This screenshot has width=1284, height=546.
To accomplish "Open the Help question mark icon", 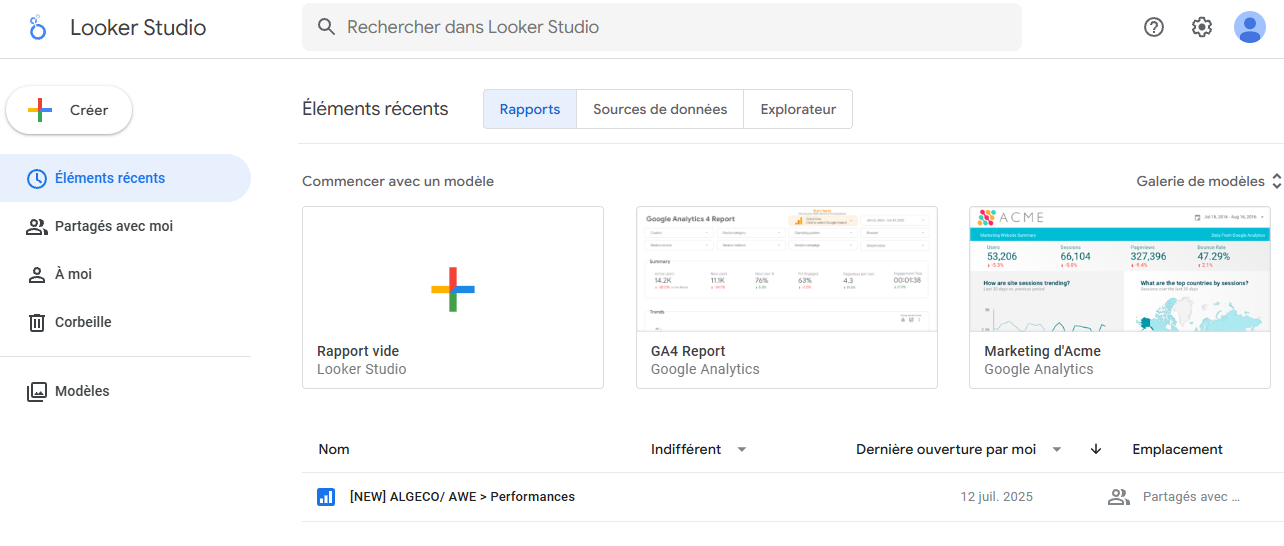I will [1154, 28].
